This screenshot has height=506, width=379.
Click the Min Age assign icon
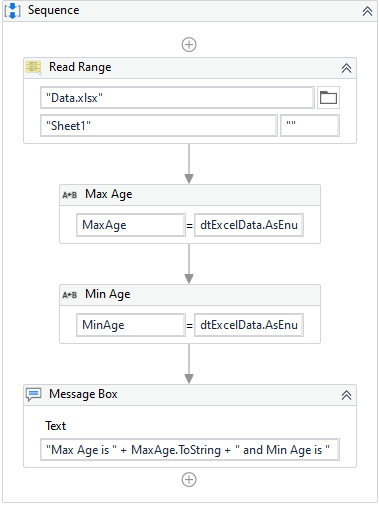pyautogui.click(x=69, y=295)
